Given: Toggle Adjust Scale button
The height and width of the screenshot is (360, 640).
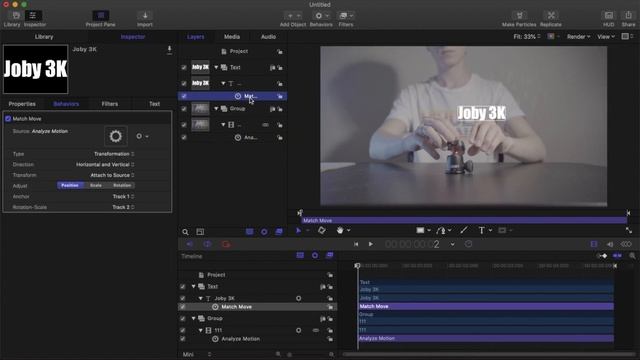Looking at the screenshot, I should click(x=96, y=185).
